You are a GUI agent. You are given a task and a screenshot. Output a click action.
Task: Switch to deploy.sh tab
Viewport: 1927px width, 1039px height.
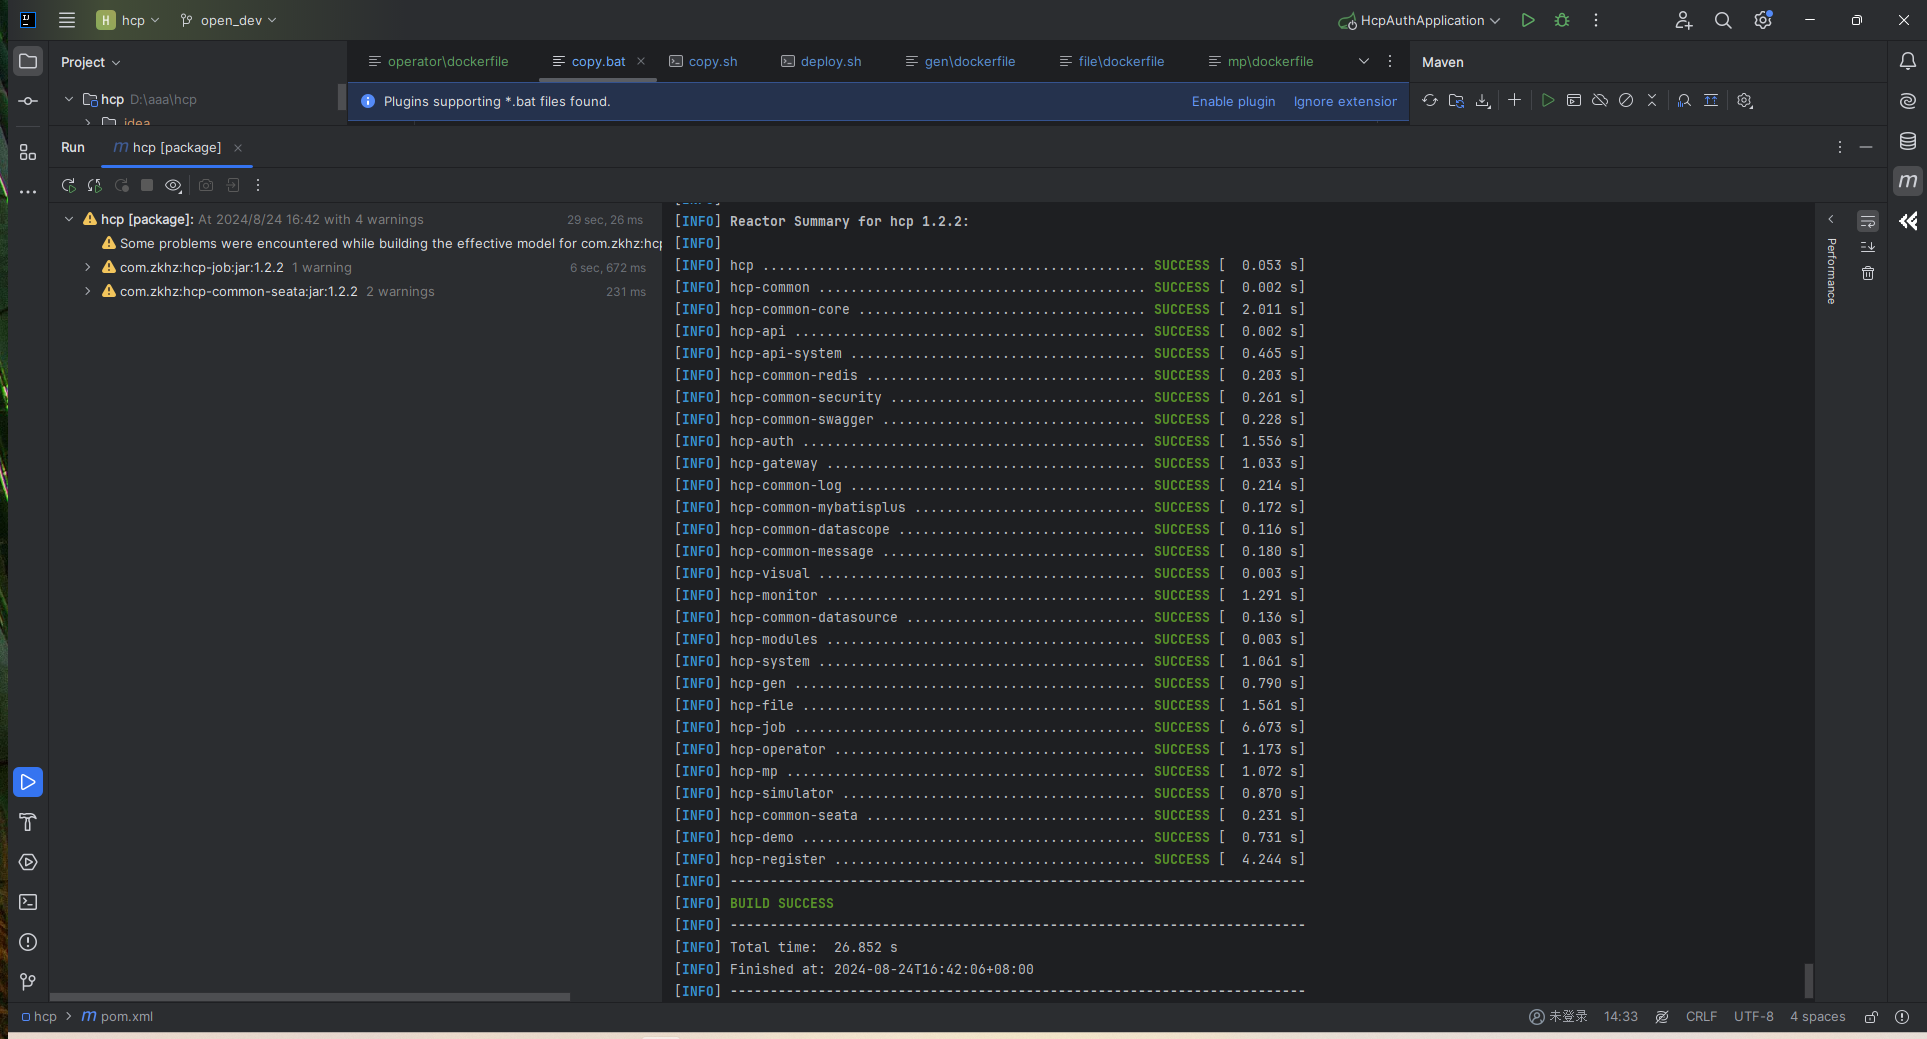[x=821, y=61]
